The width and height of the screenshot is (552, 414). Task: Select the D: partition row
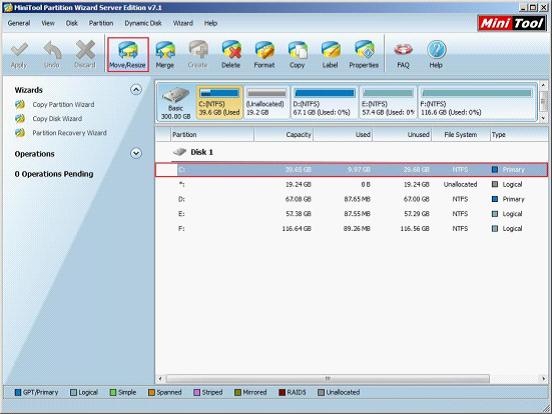[x=351, y=199]
